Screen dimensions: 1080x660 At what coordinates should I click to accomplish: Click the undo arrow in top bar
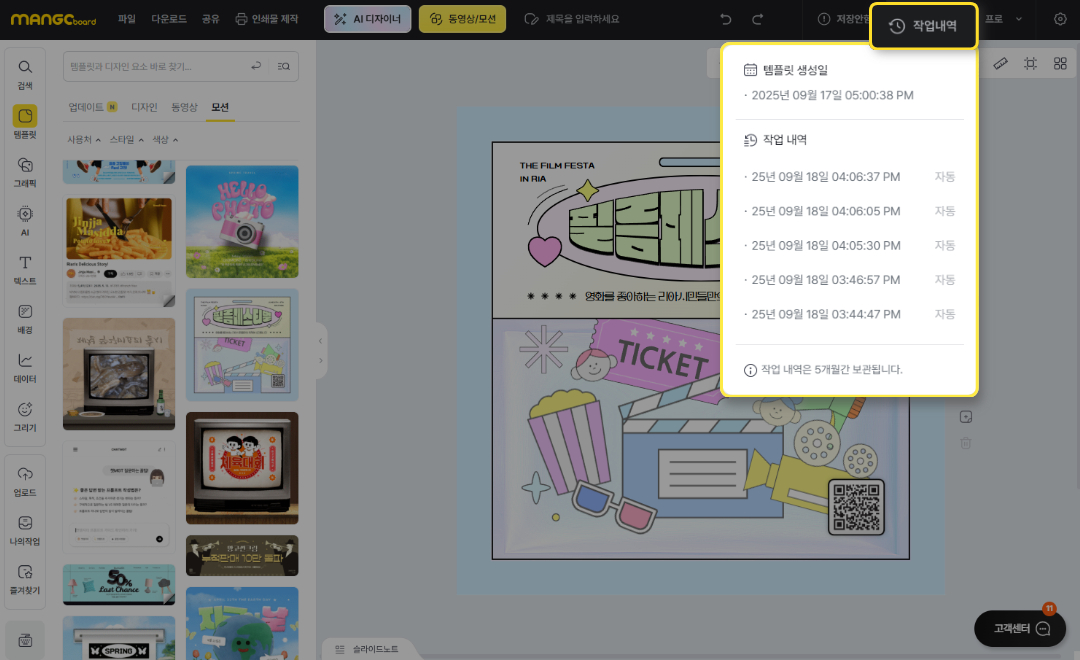pos(726,19)
